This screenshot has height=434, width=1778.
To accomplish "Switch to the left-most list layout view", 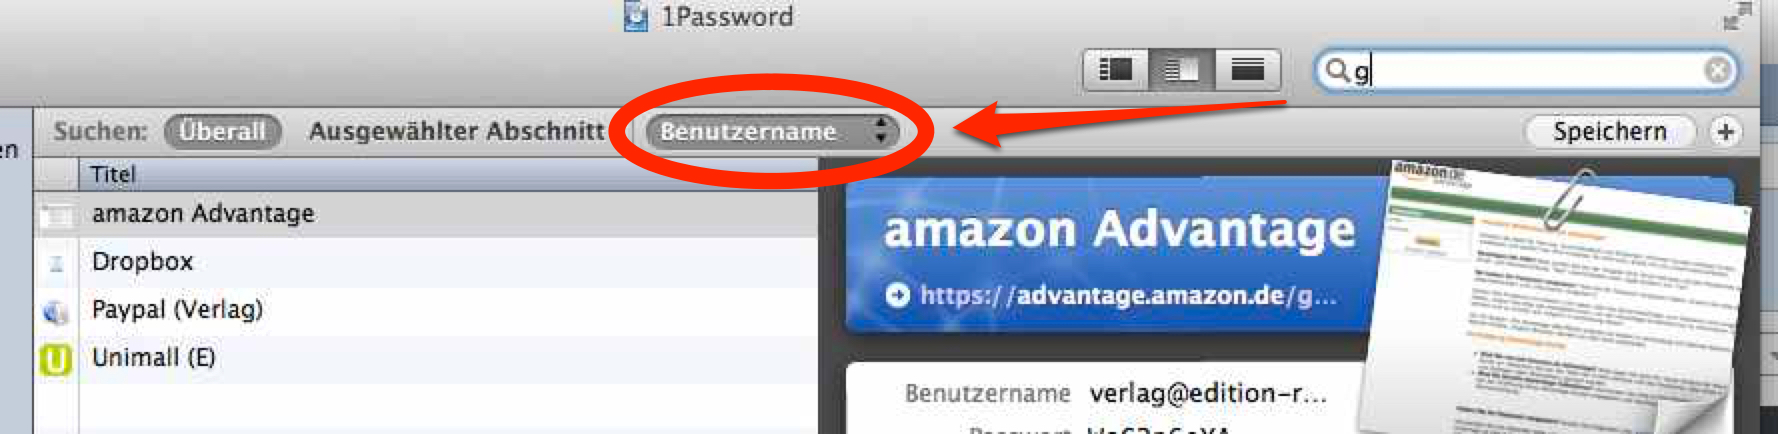I will pos(1116,70).
